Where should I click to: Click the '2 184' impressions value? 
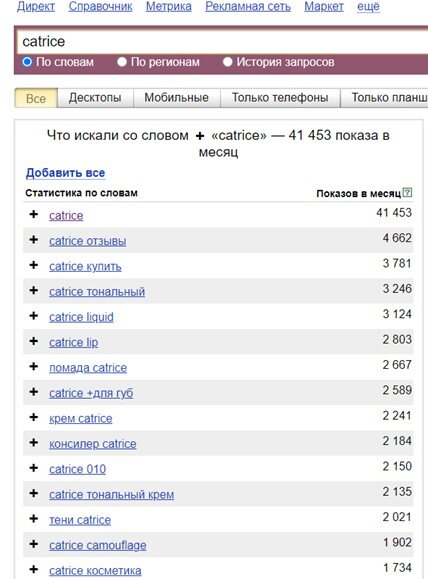(397, 441)
